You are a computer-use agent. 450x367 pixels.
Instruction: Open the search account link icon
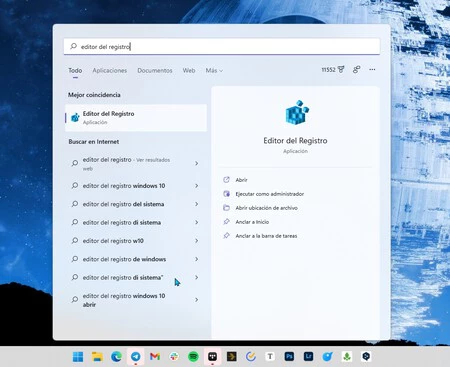(x=356, y=70)
